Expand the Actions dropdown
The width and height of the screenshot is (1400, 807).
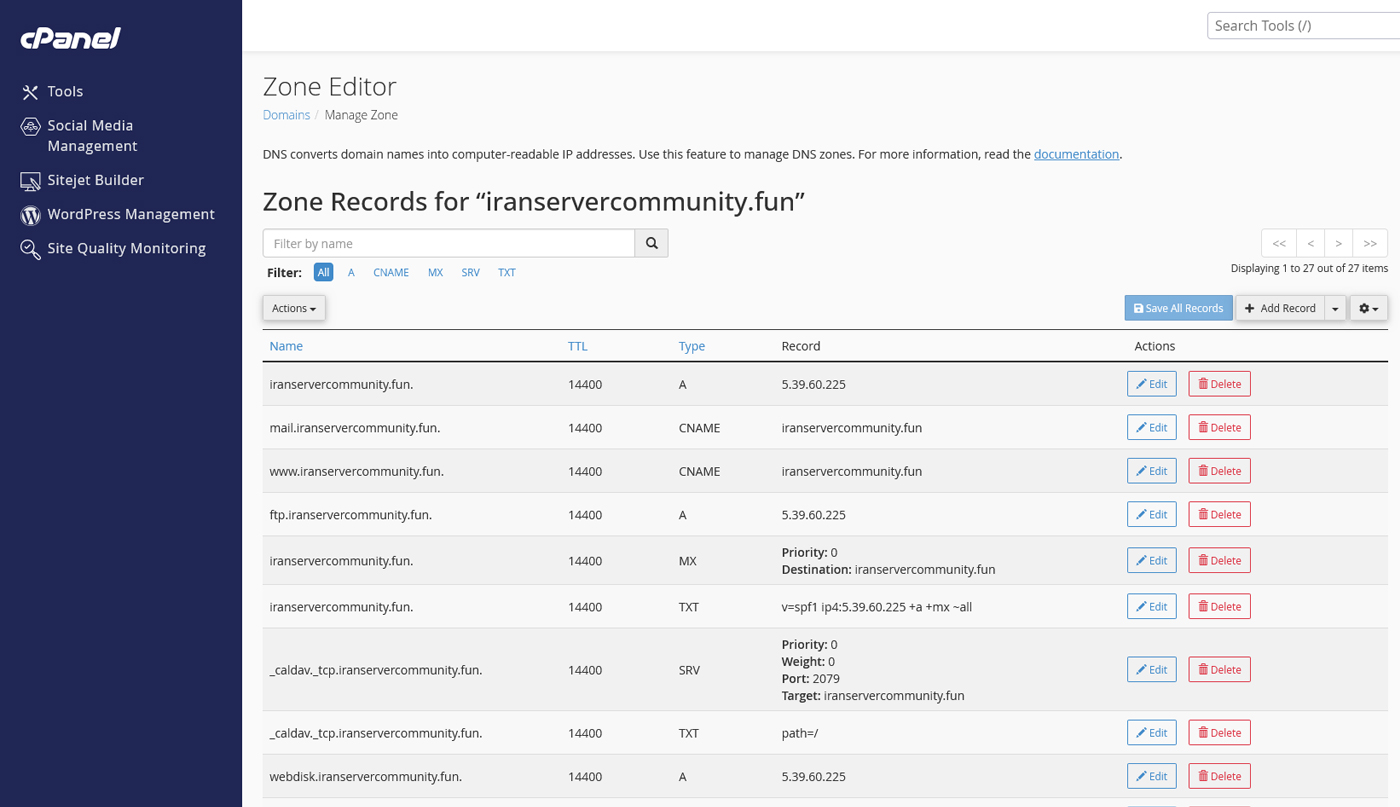(x=294, y=308)
